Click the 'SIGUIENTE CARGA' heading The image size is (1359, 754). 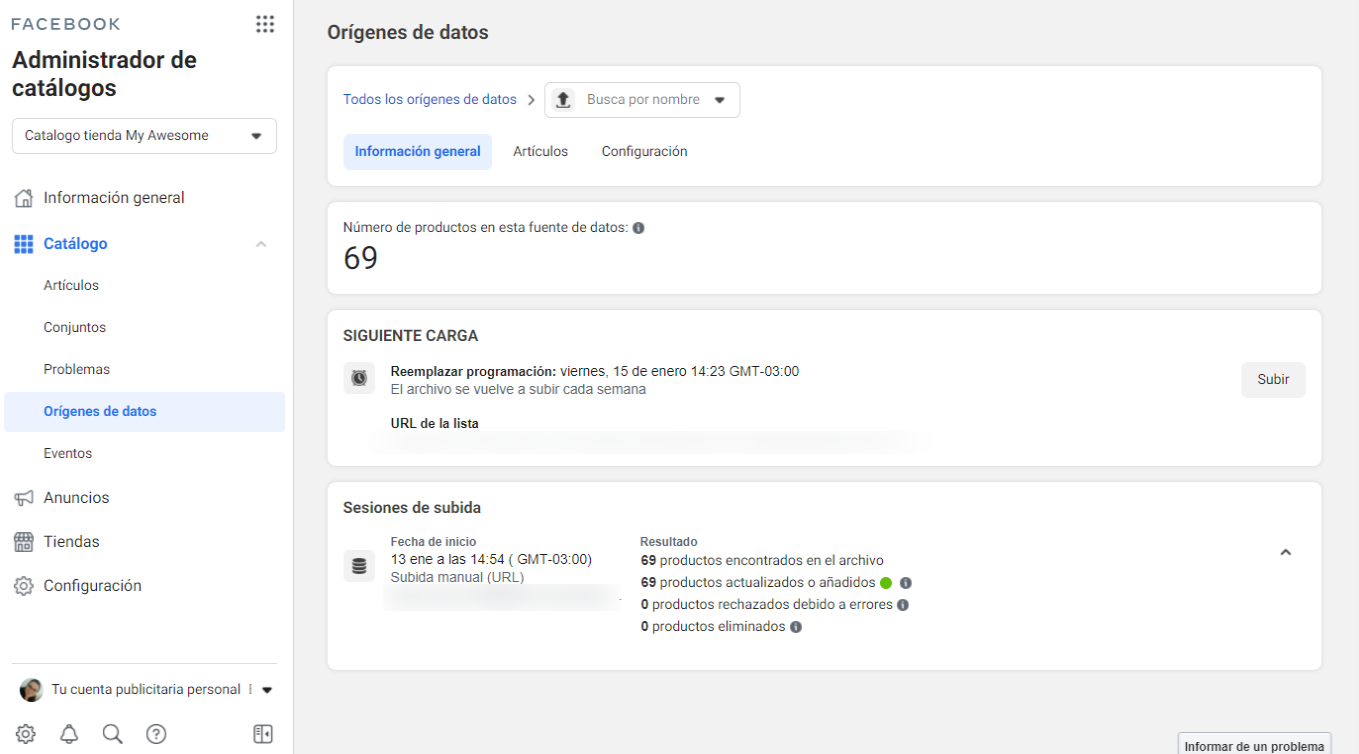coord(411,336)
